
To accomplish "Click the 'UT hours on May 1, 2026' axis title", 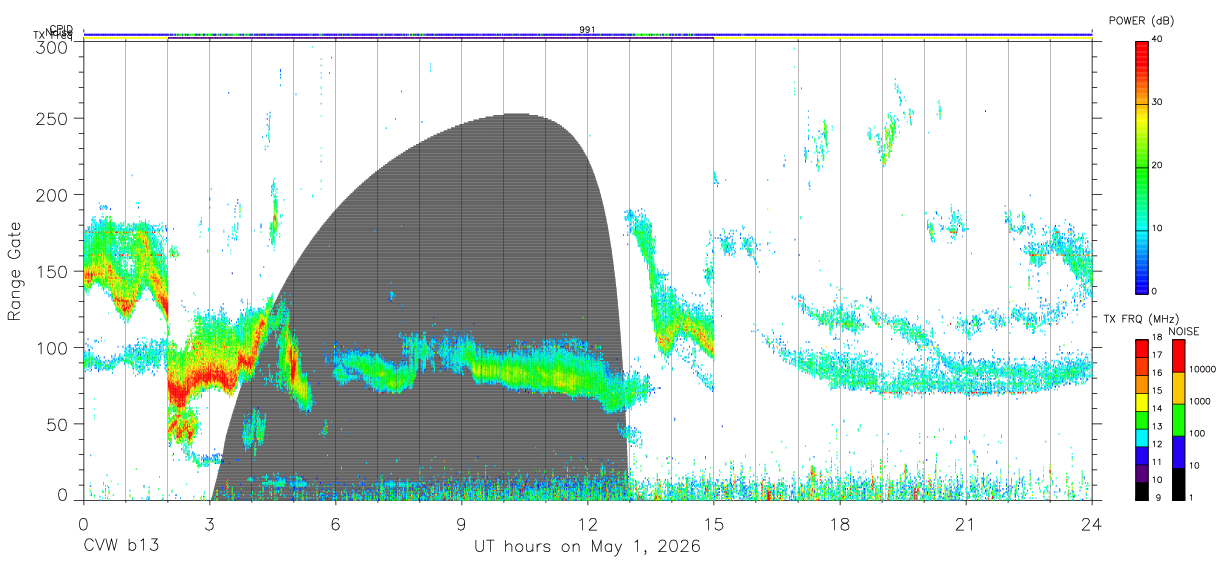I will tap(587, 547).
